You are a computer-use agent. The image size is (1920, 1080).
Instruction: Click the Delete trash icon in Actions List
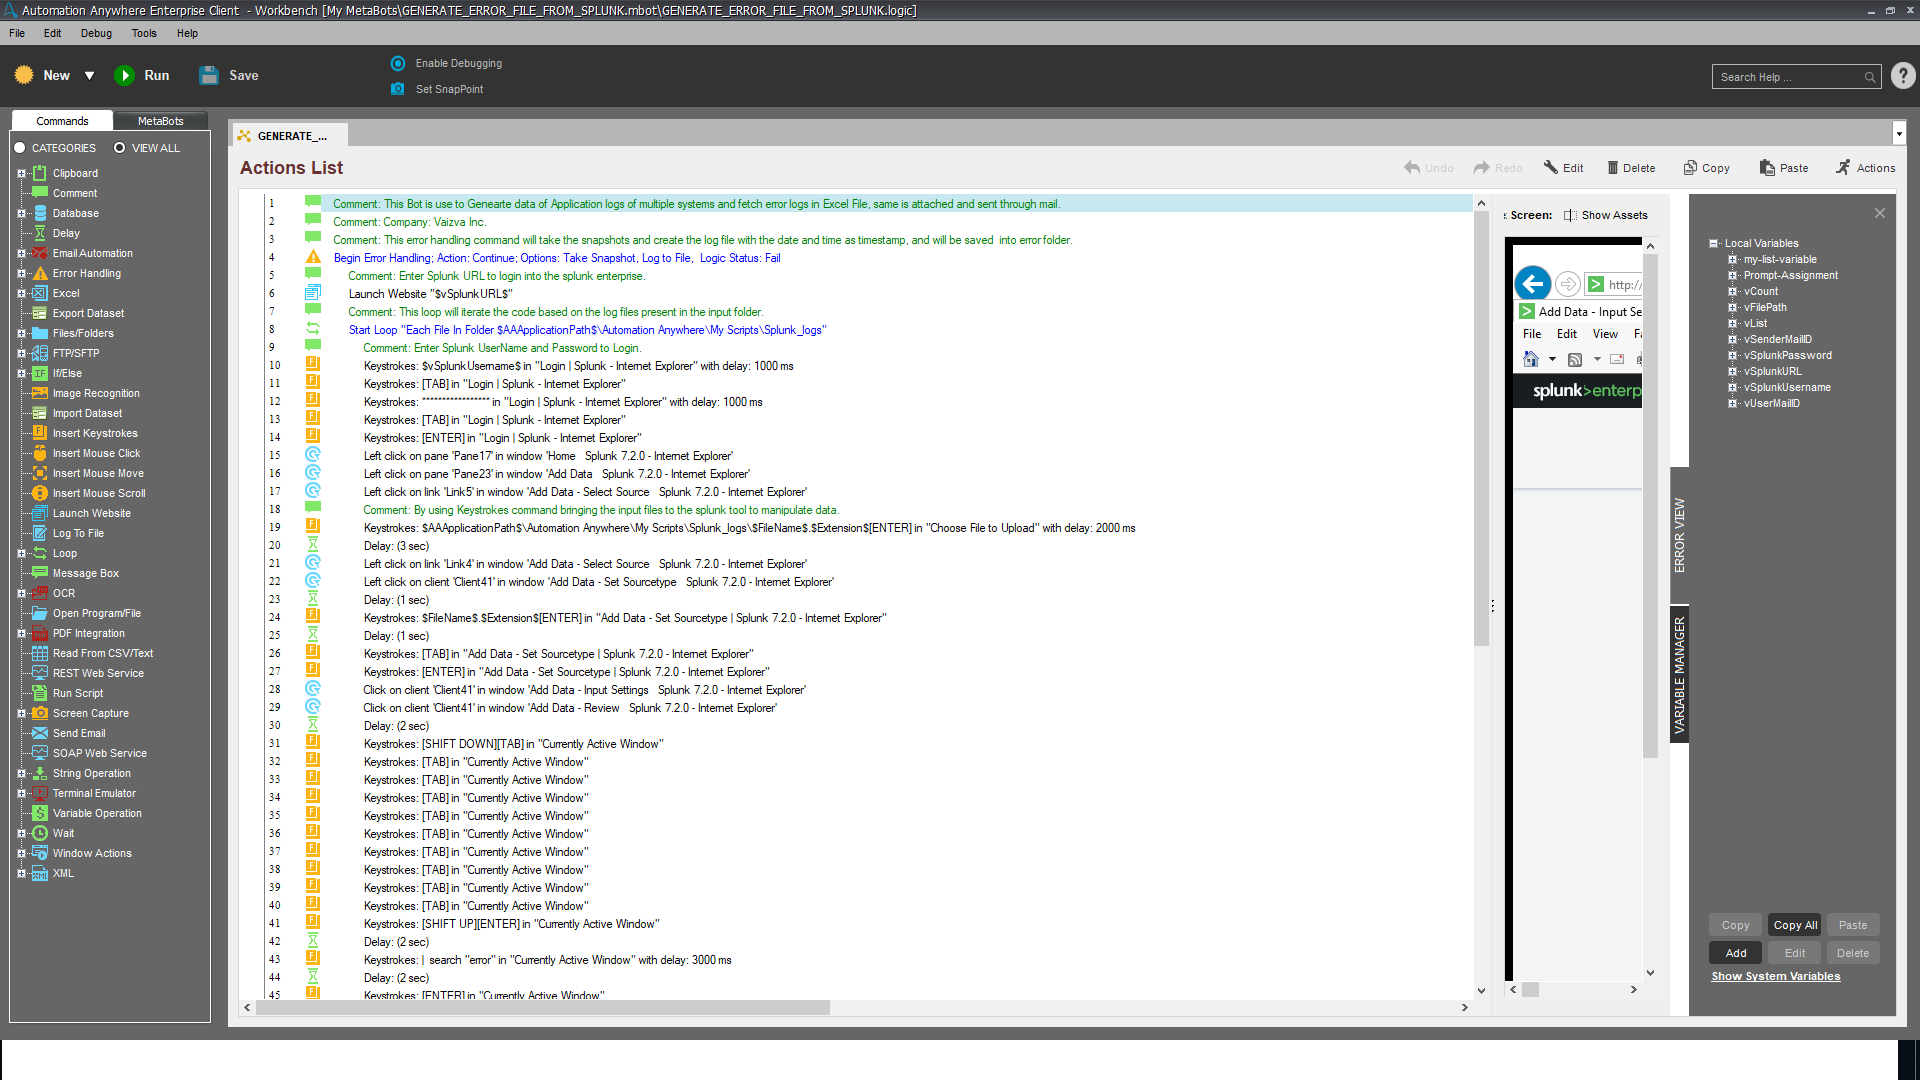pos(1612,168)
